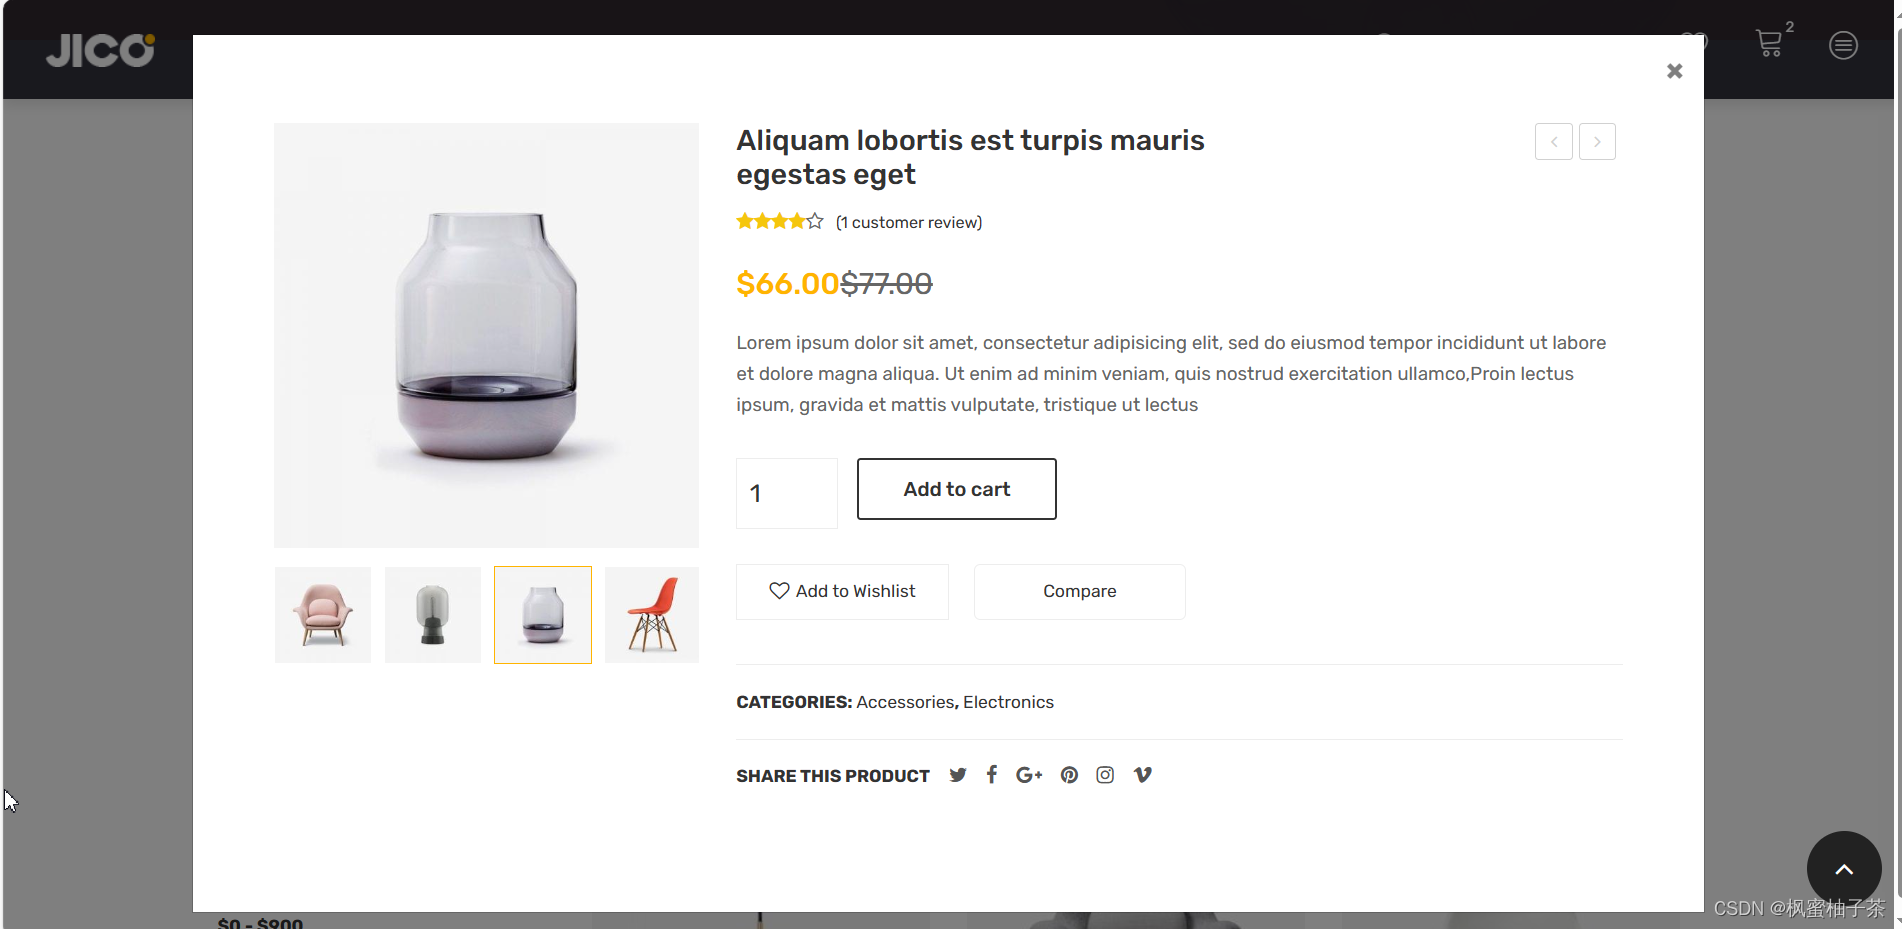Share product on Twitter
Screen dimensions: 1902x929
[x=958, y=775]
